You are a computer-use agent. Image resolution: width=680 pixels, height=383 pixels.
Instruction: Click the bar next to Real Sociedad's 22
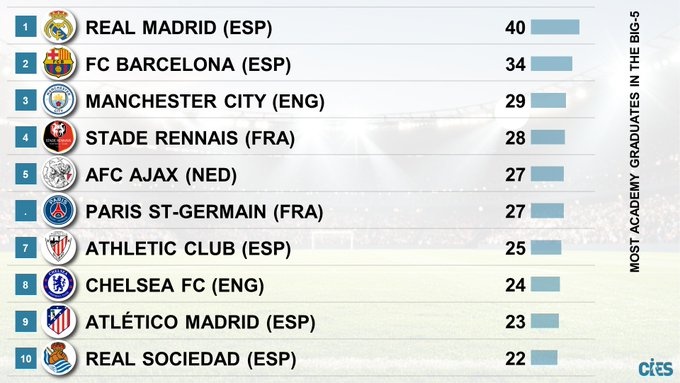[x=544, y=358]
